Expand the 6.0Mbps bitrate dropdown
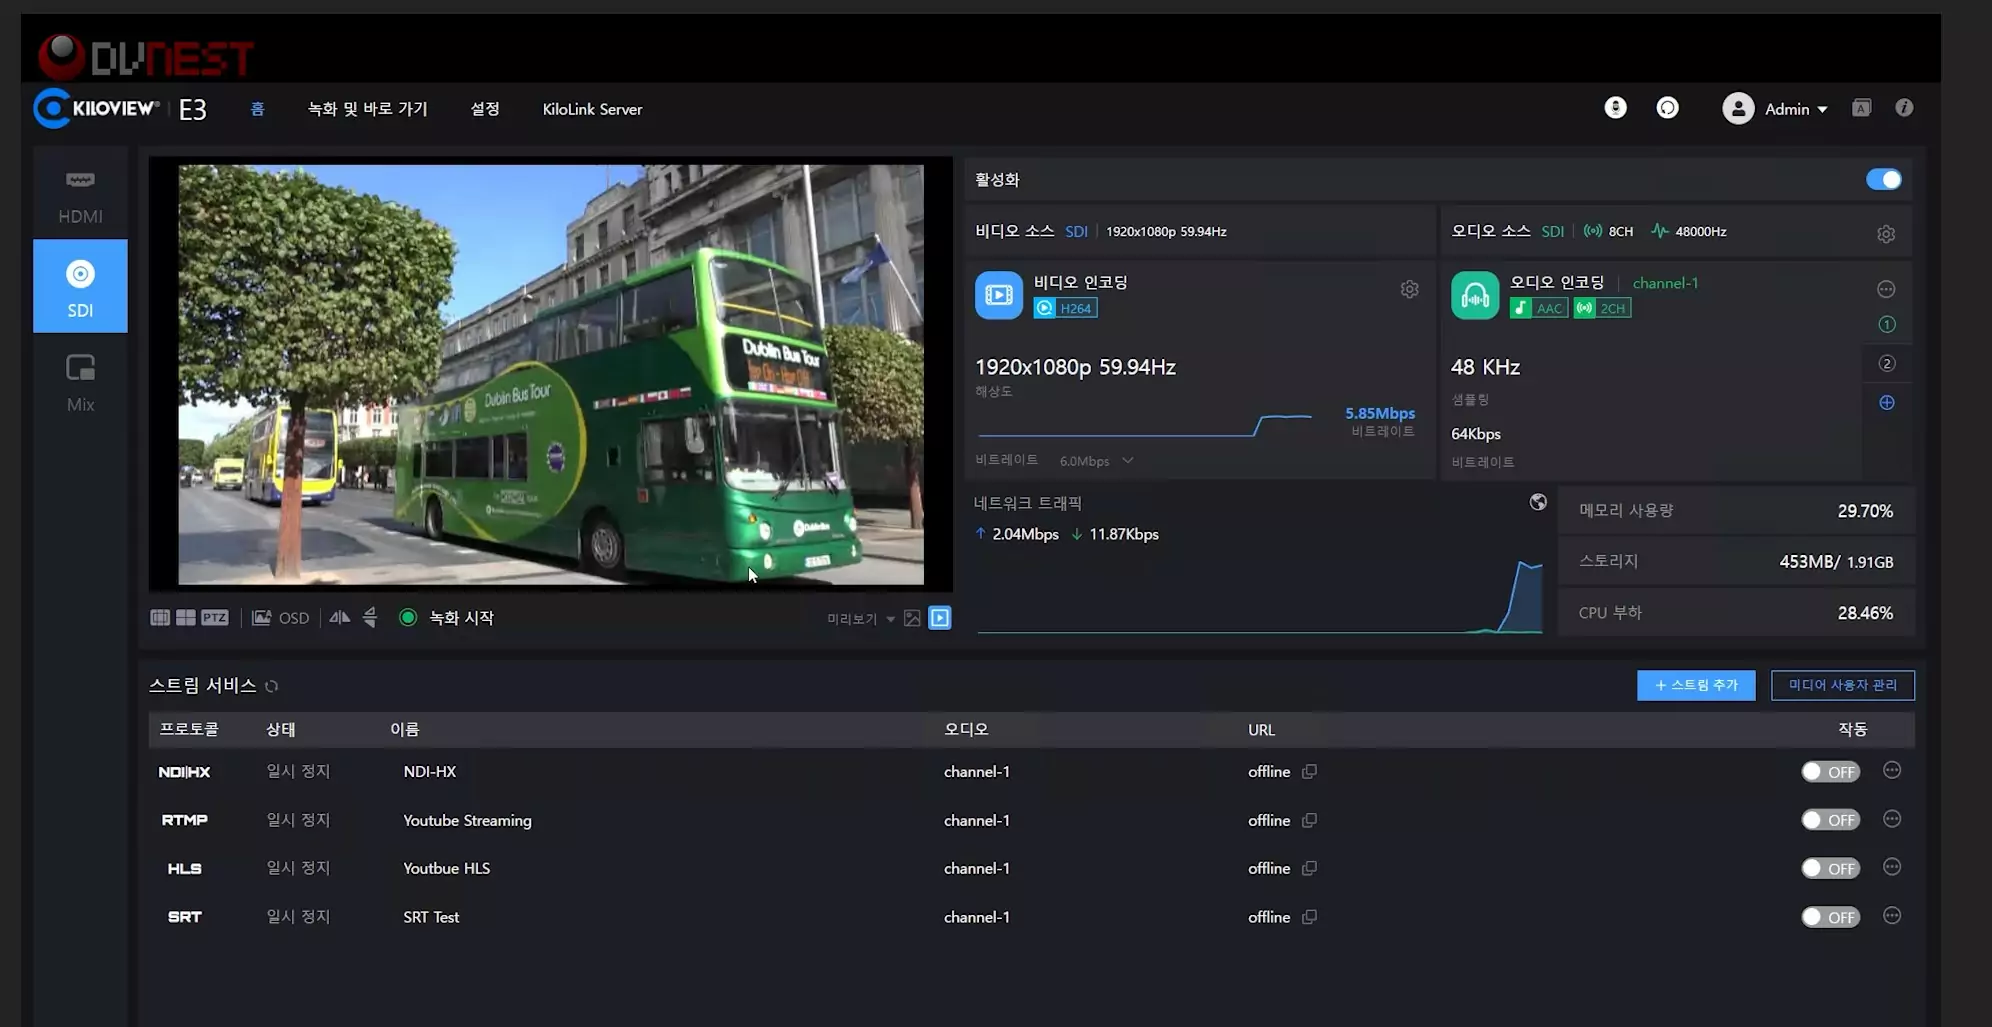The image size is (1992, 1027). 1096,461
